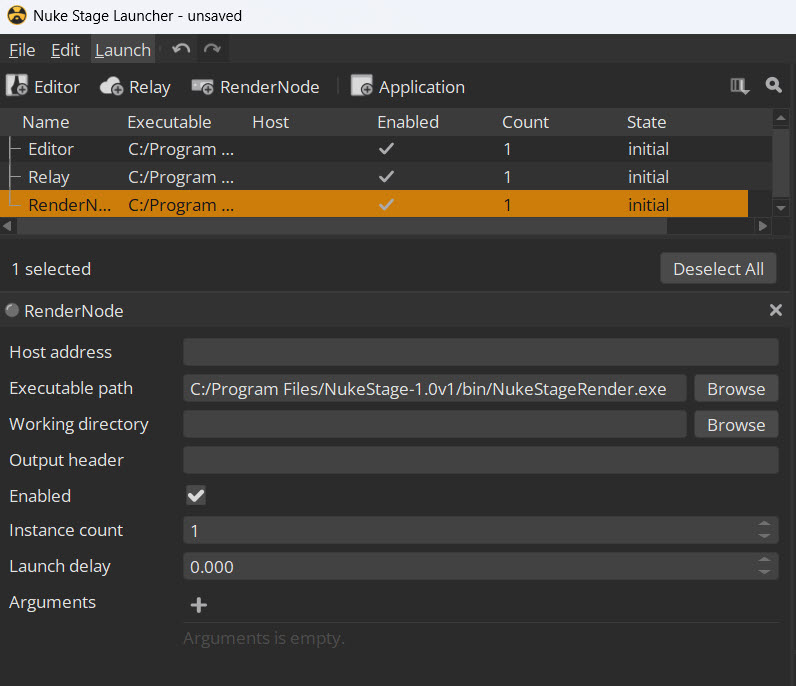Add an argument with plus icon
The width and height of the screenshot is (796, 686).
tap(198, 604)
